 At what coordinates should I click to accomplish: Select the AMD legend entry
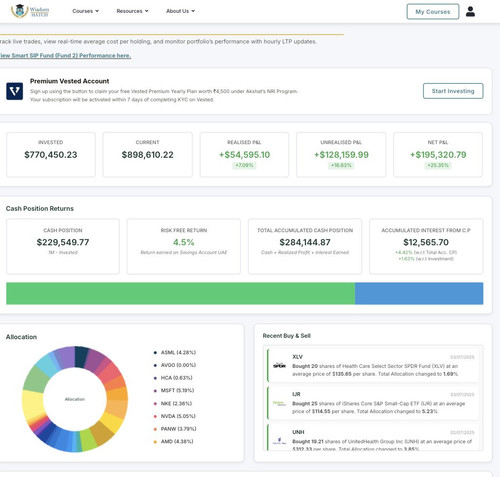[173, 441]
